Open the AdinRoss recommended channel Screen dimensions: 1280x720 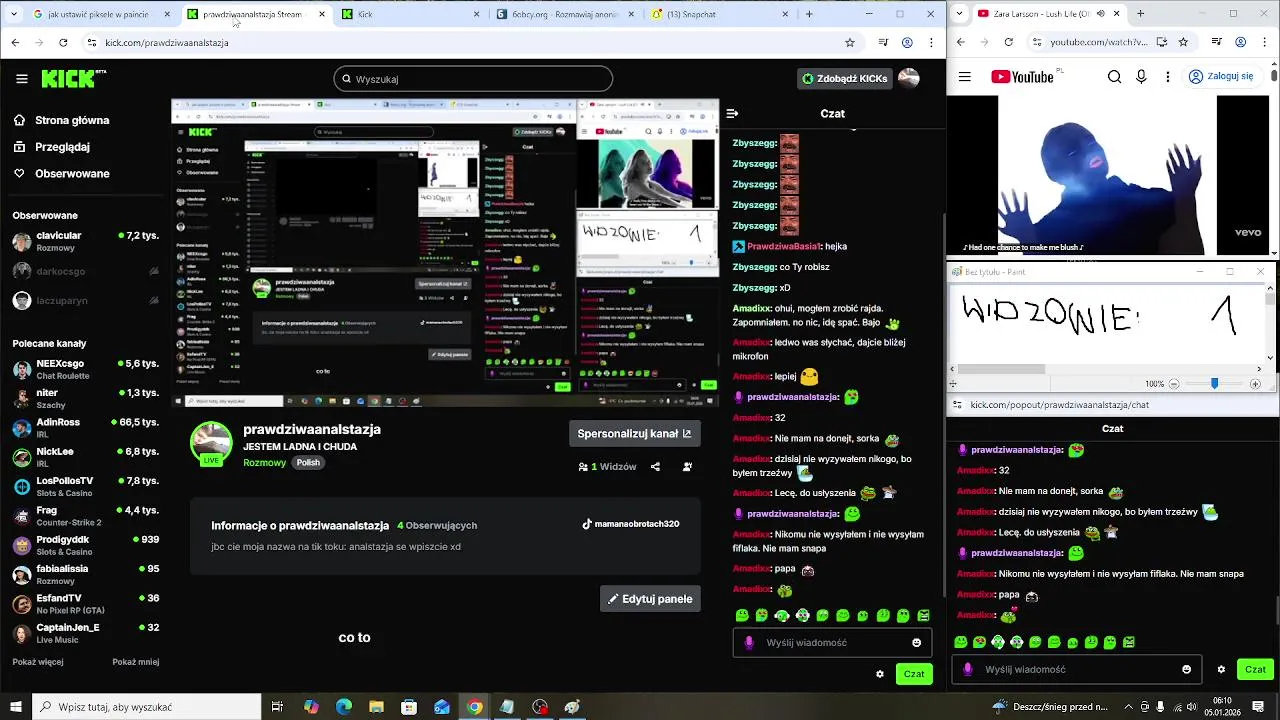coord(85,428)
